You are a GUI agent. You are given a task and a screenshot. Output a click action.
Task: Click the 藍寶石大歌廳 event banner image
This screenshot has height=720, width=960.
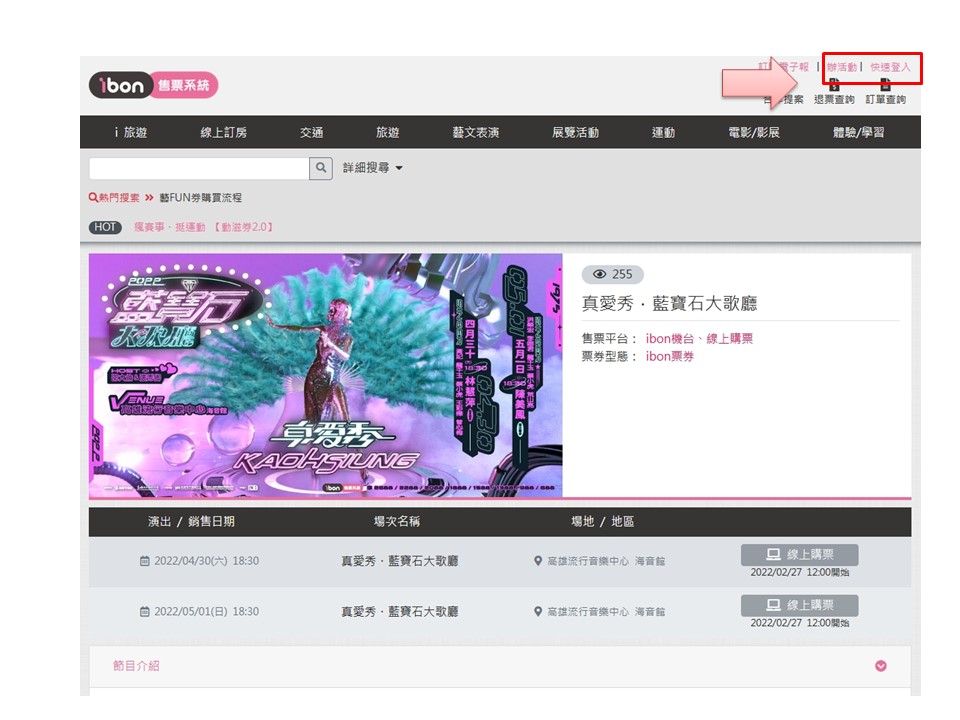tap(326, 375)
